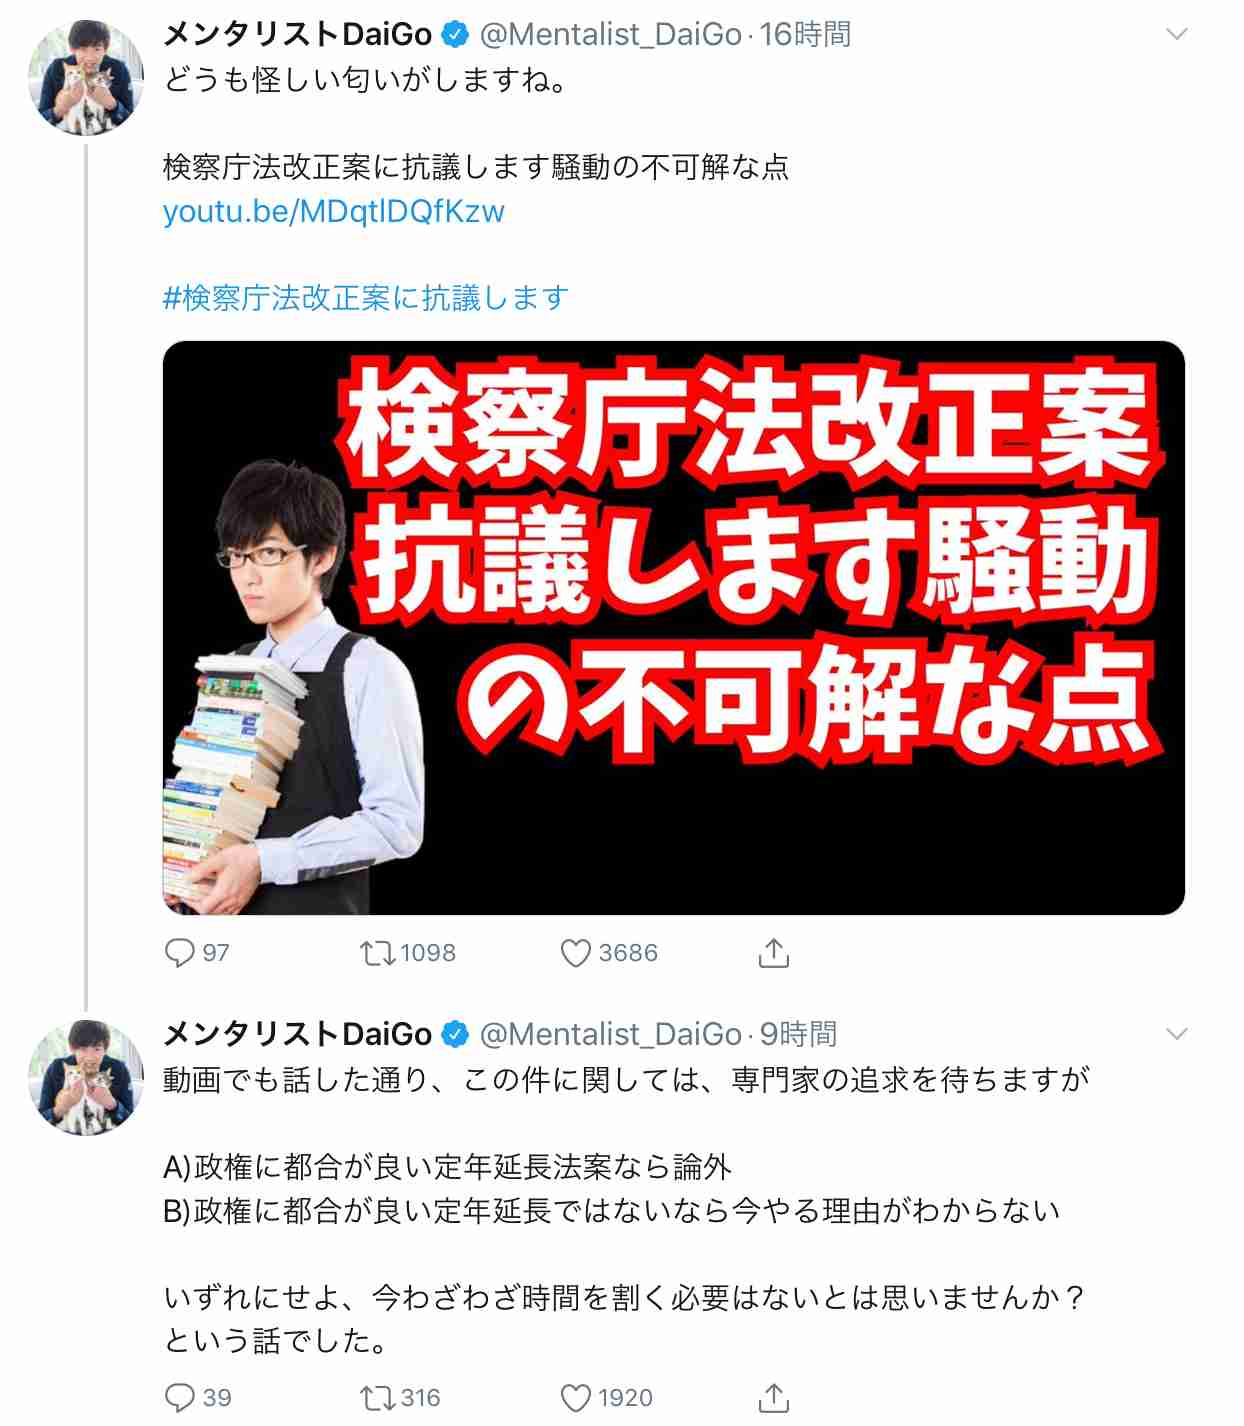Share the first tweet via share icon
The height and width of the screenshot is (1426, 1244).
(774, 953)
